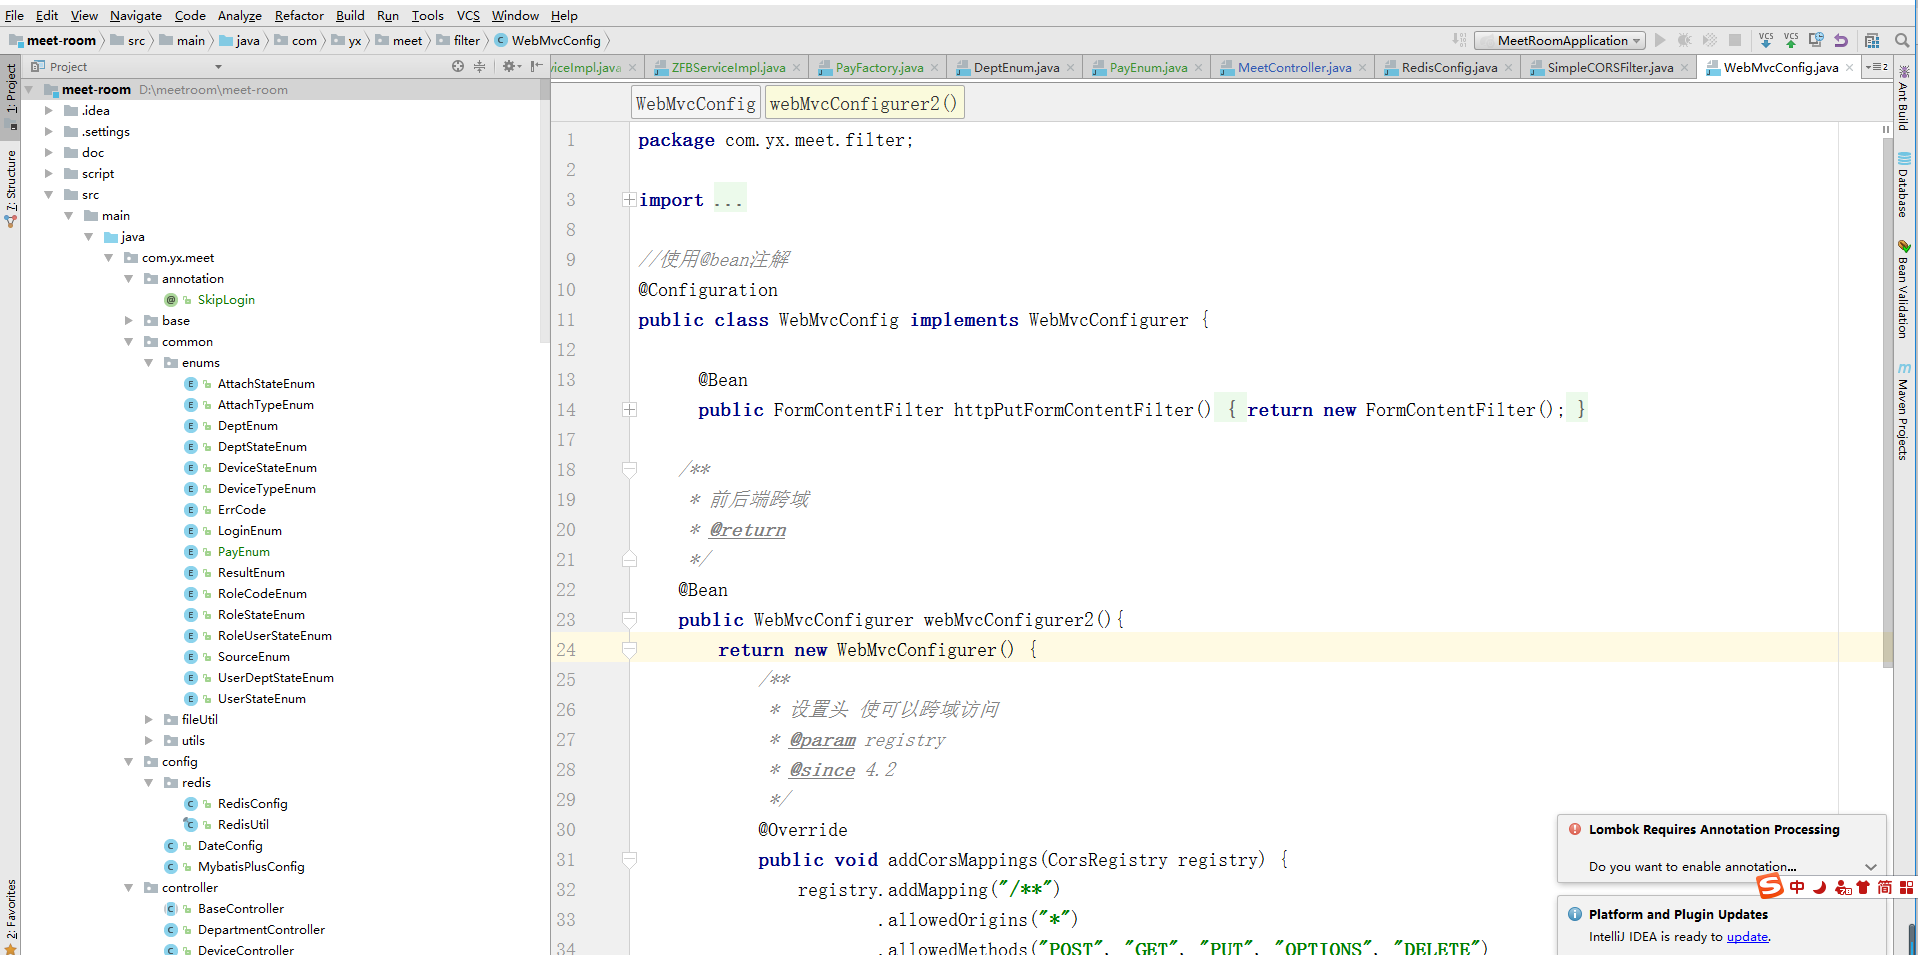Open the VCS menu

[x=468, y=15]
